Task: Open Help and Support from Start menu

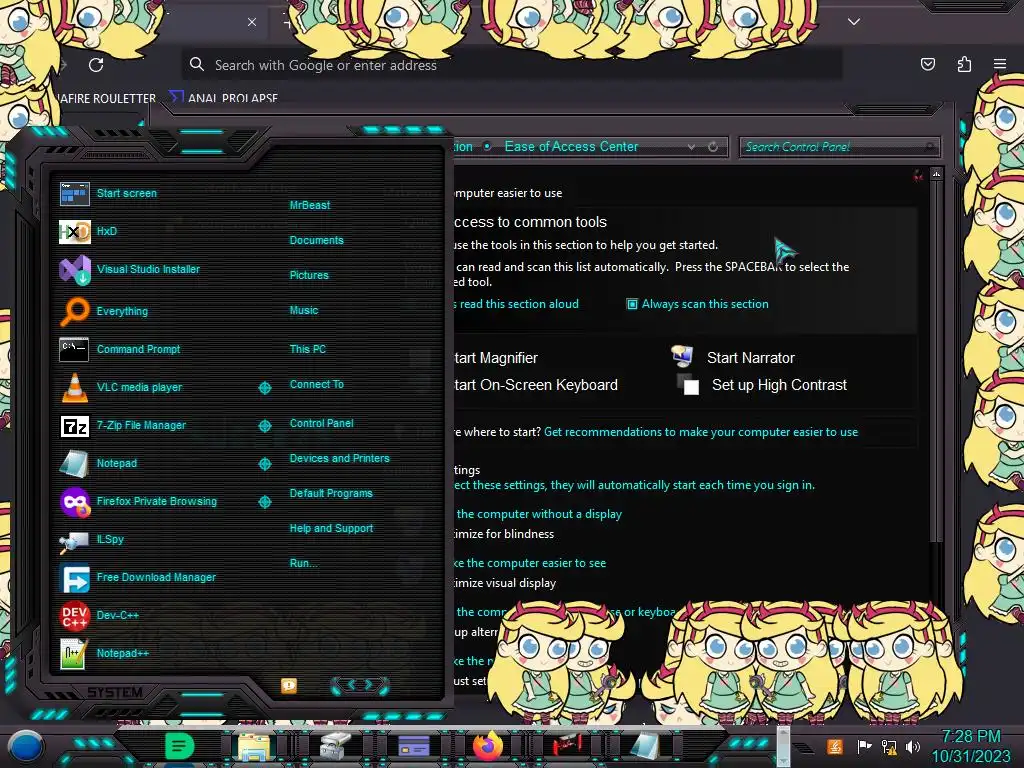Action: coord(331,528)
